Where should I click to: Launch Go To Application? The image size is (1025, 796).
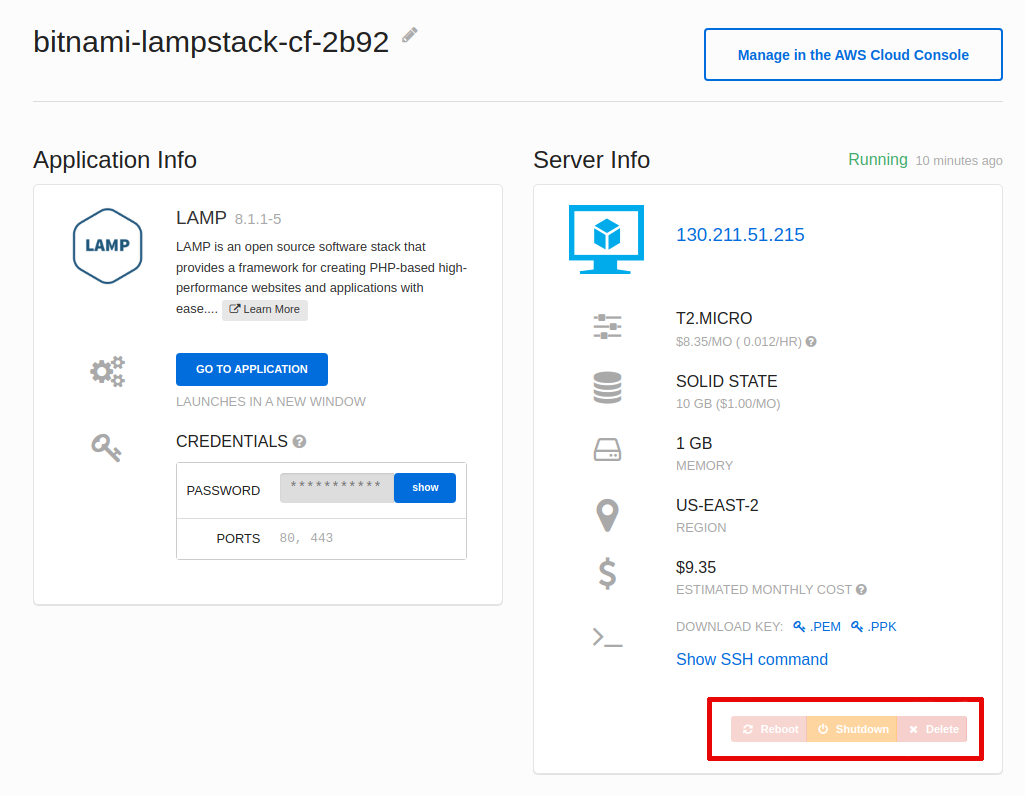[252, 369]
